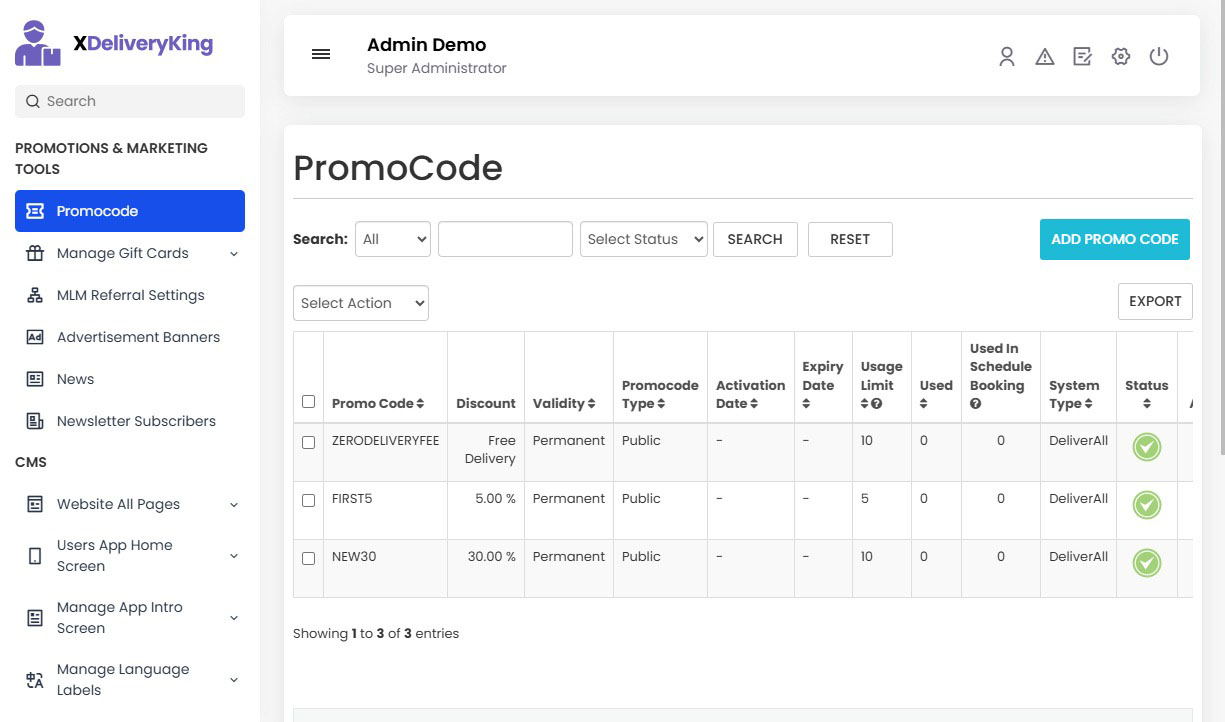Select MLM Referral Settings in sidebar
Viewport: 1225px width, 722px height.
coord(129,295)
